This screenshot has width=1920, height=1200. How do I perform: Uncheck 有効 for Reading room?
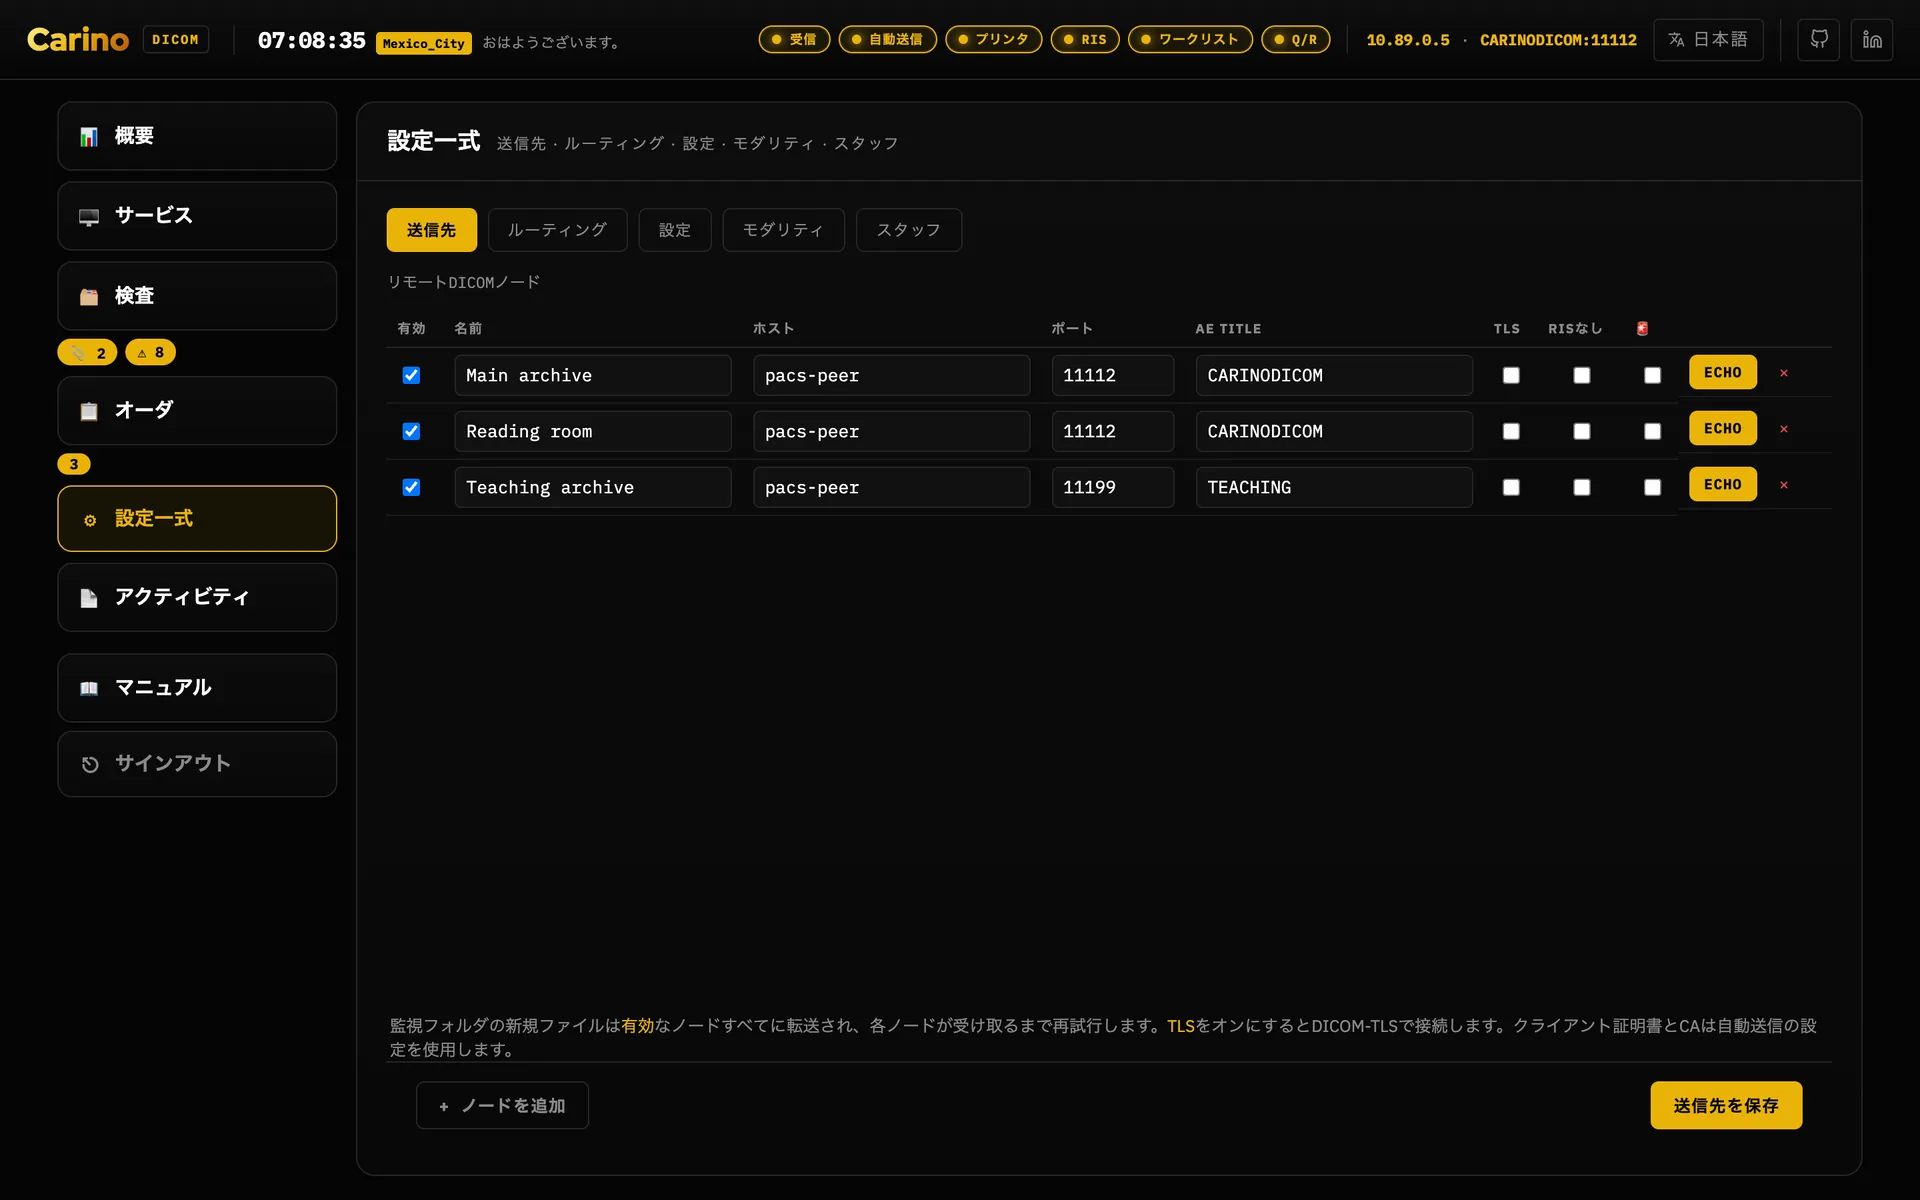[411, 431]
